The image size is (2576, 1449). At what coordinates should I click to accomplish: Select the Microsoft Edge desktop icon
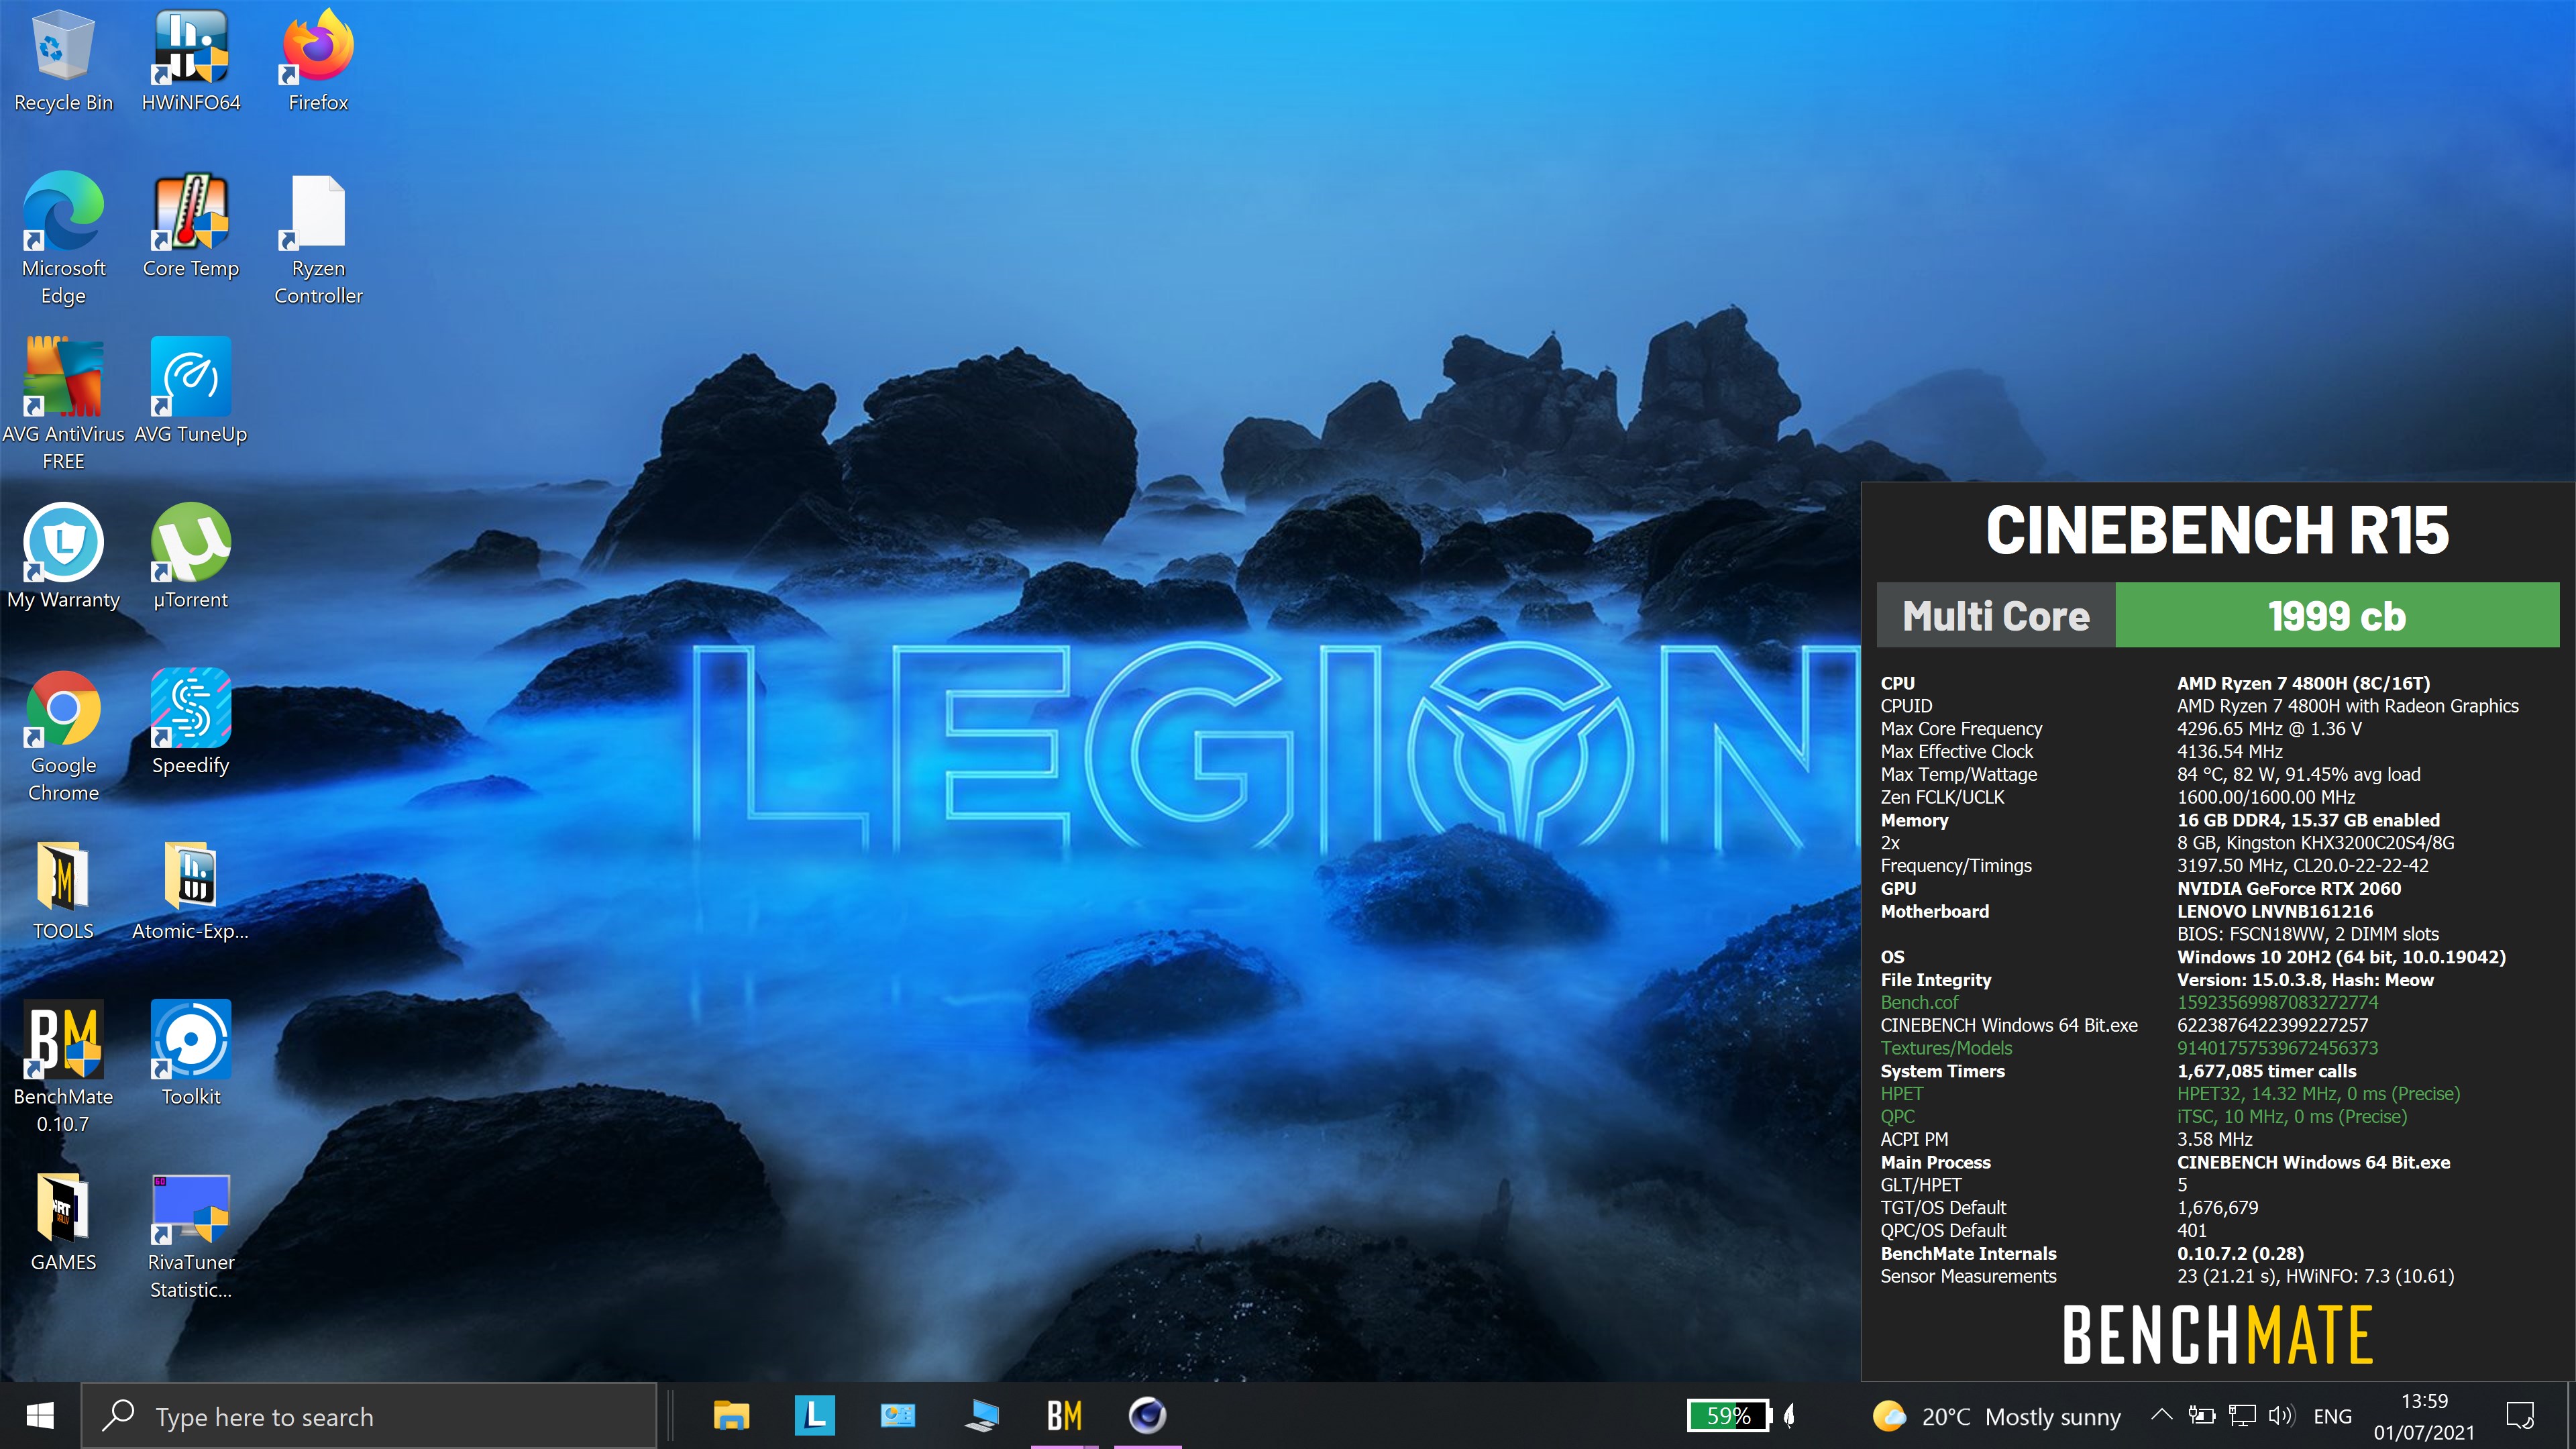click(x=63, y=238)
